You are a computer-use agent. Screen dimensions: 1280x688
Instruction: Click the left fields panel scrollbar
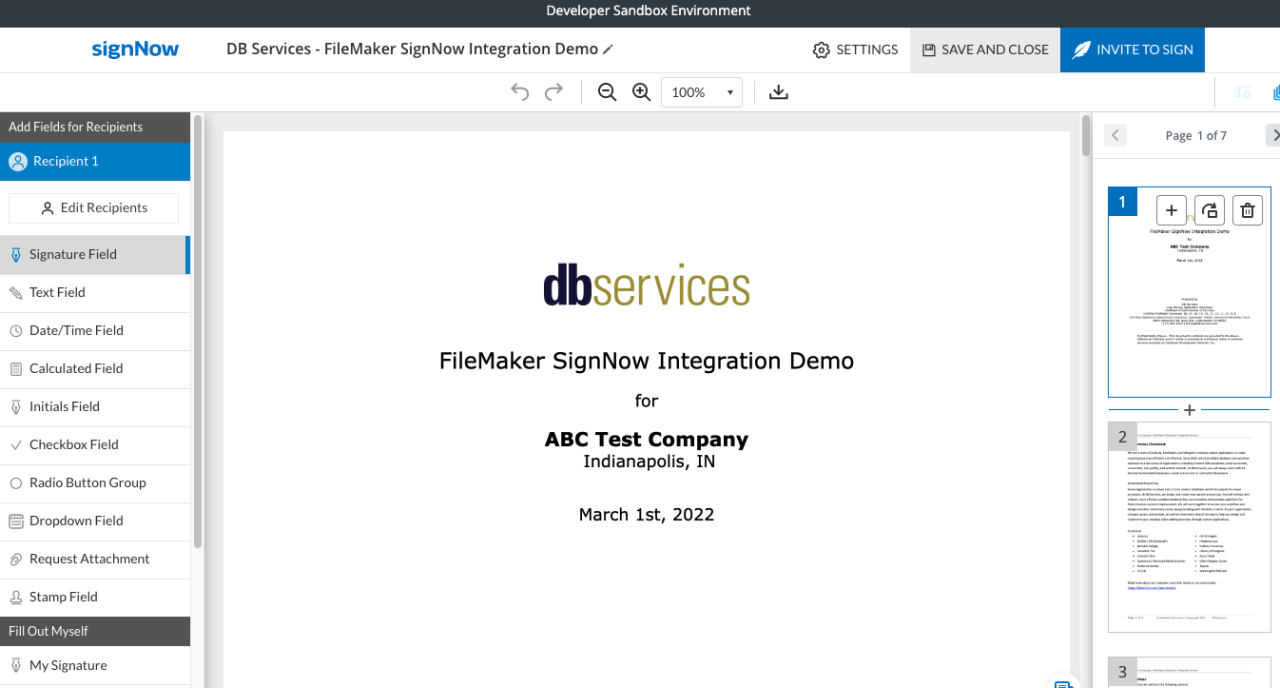click(198, 330)
